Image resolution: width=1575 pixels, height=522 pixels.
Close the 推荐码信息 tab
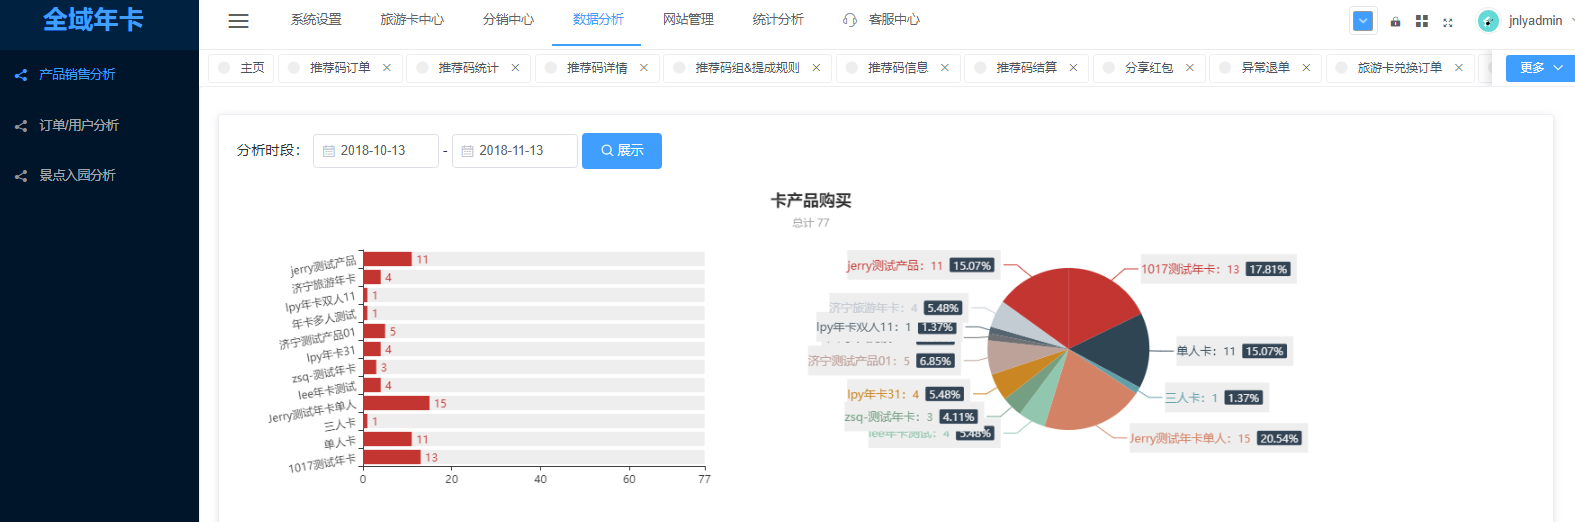(x=945, y=68)
